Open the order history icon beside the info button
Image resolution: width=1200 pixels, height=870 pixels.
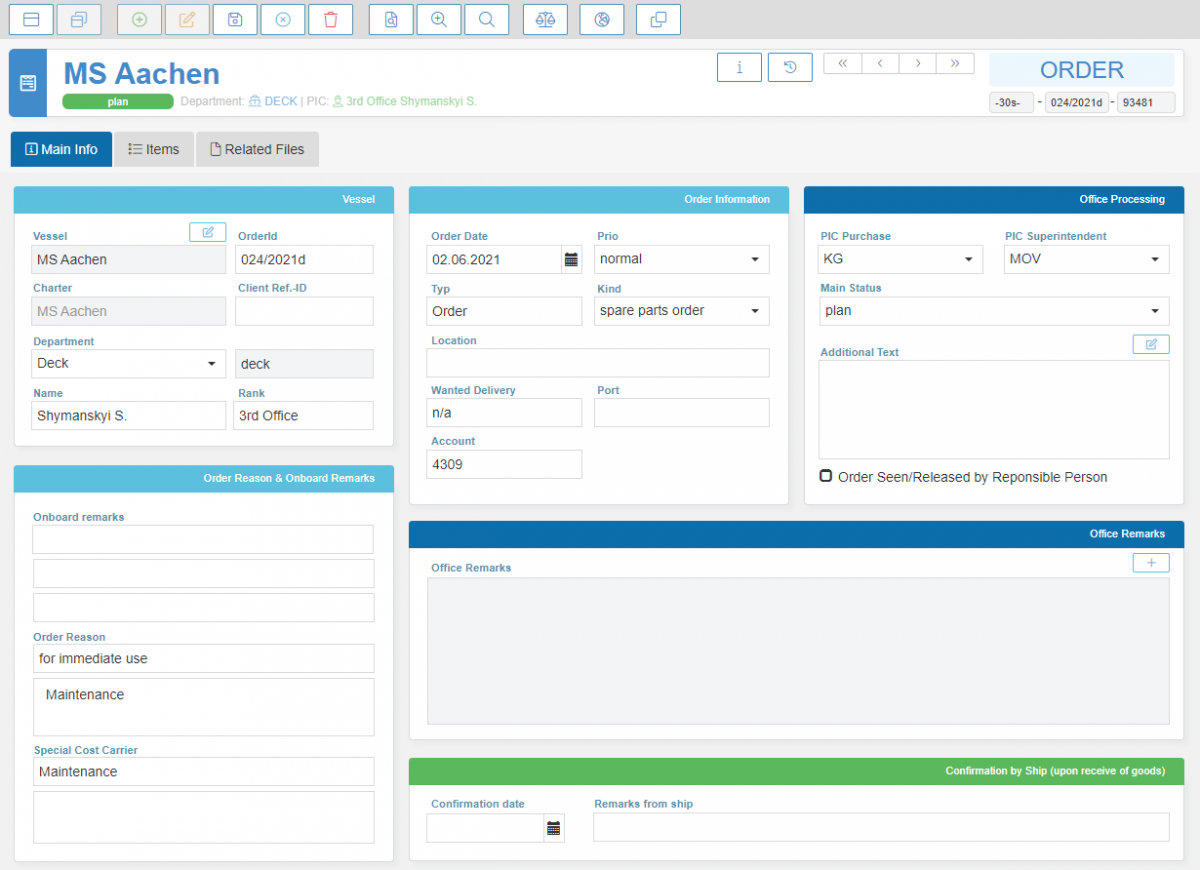789,67
